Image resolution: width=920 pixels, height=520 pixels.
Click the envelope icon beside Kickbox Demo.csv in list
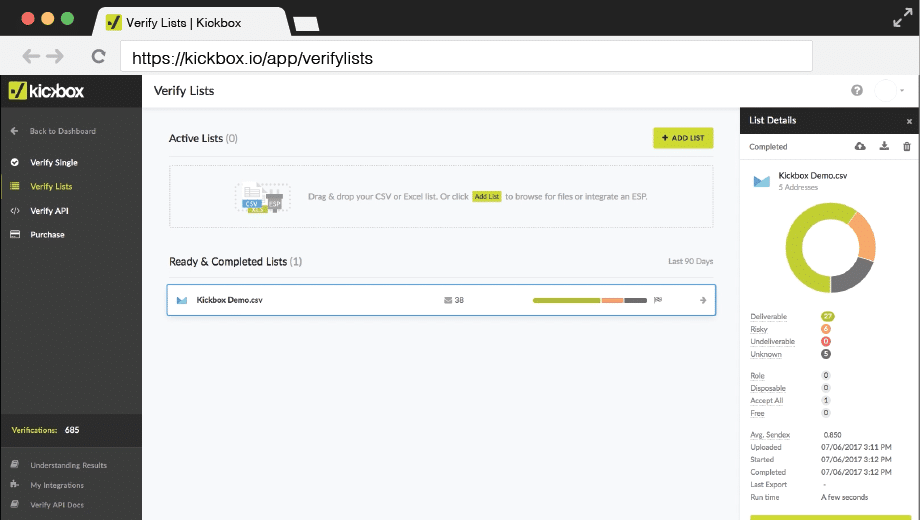182,300
